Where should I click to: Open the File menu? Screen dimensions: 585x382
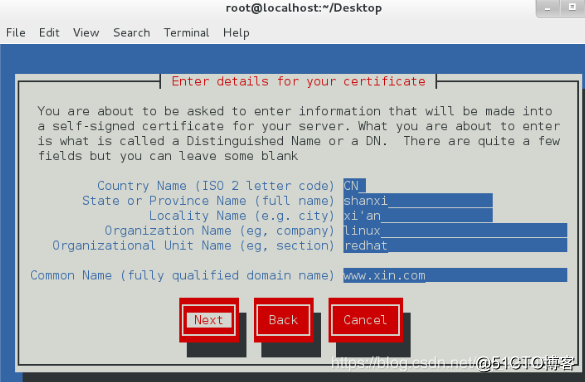point(16,33)
